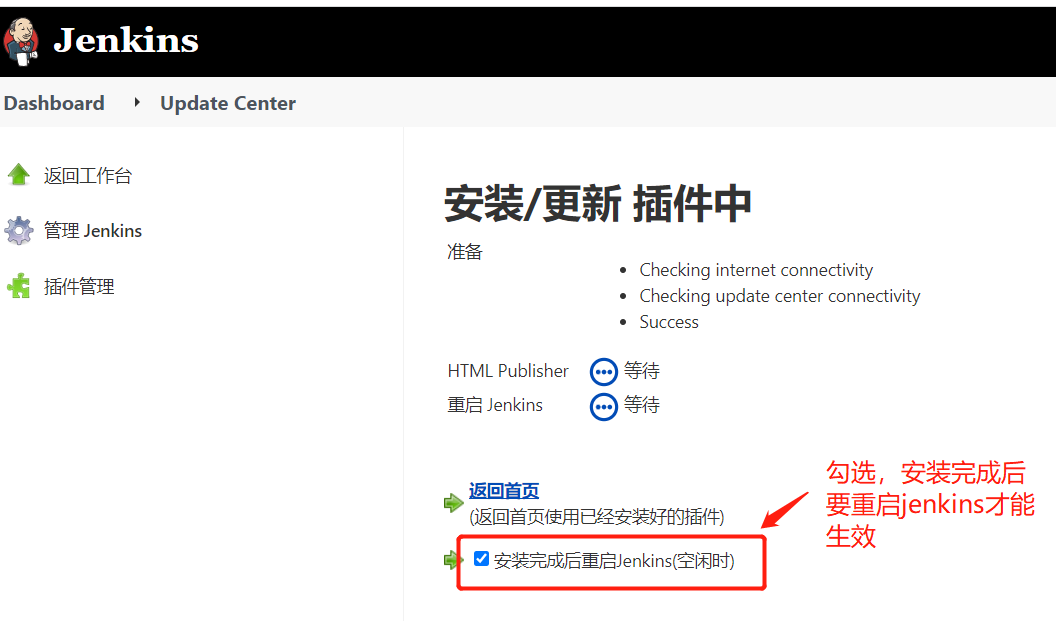Open the Update Center breadcrumb
The width and height of the screenshot is (1056, 621).
click(x=228, y=103)
